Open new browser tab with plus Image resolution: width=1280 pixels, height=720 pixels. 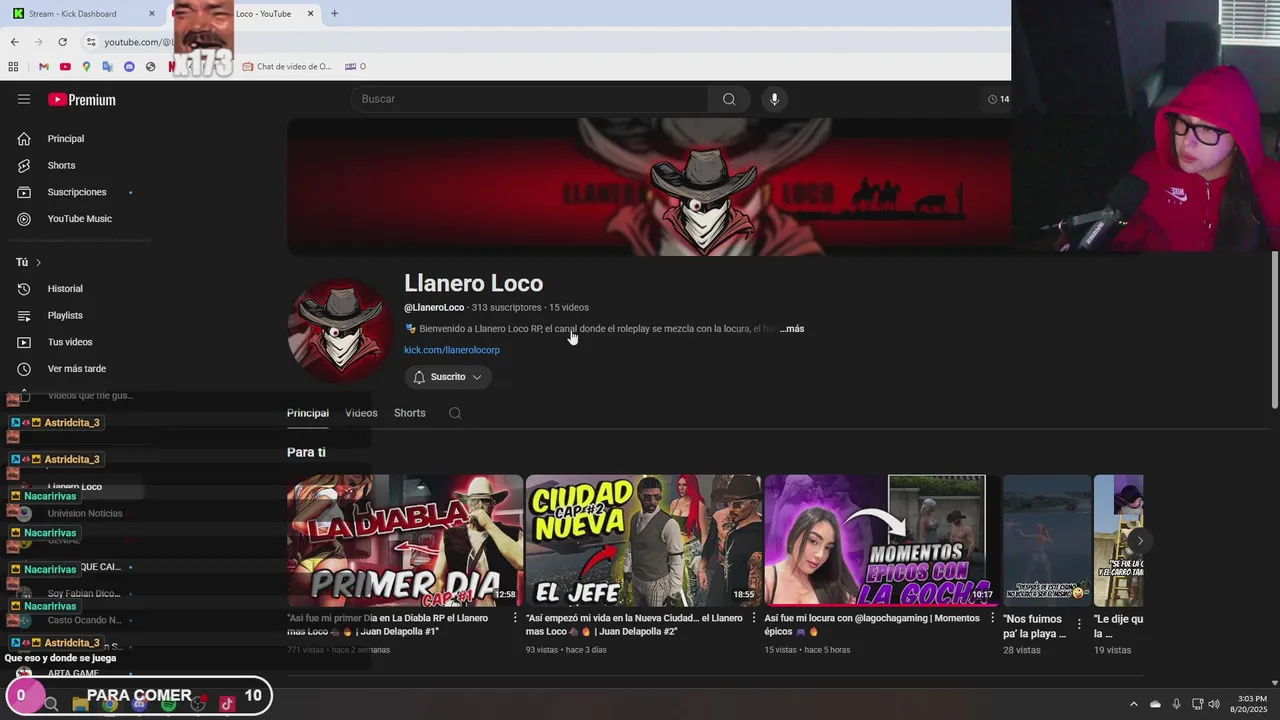point(334,13)
